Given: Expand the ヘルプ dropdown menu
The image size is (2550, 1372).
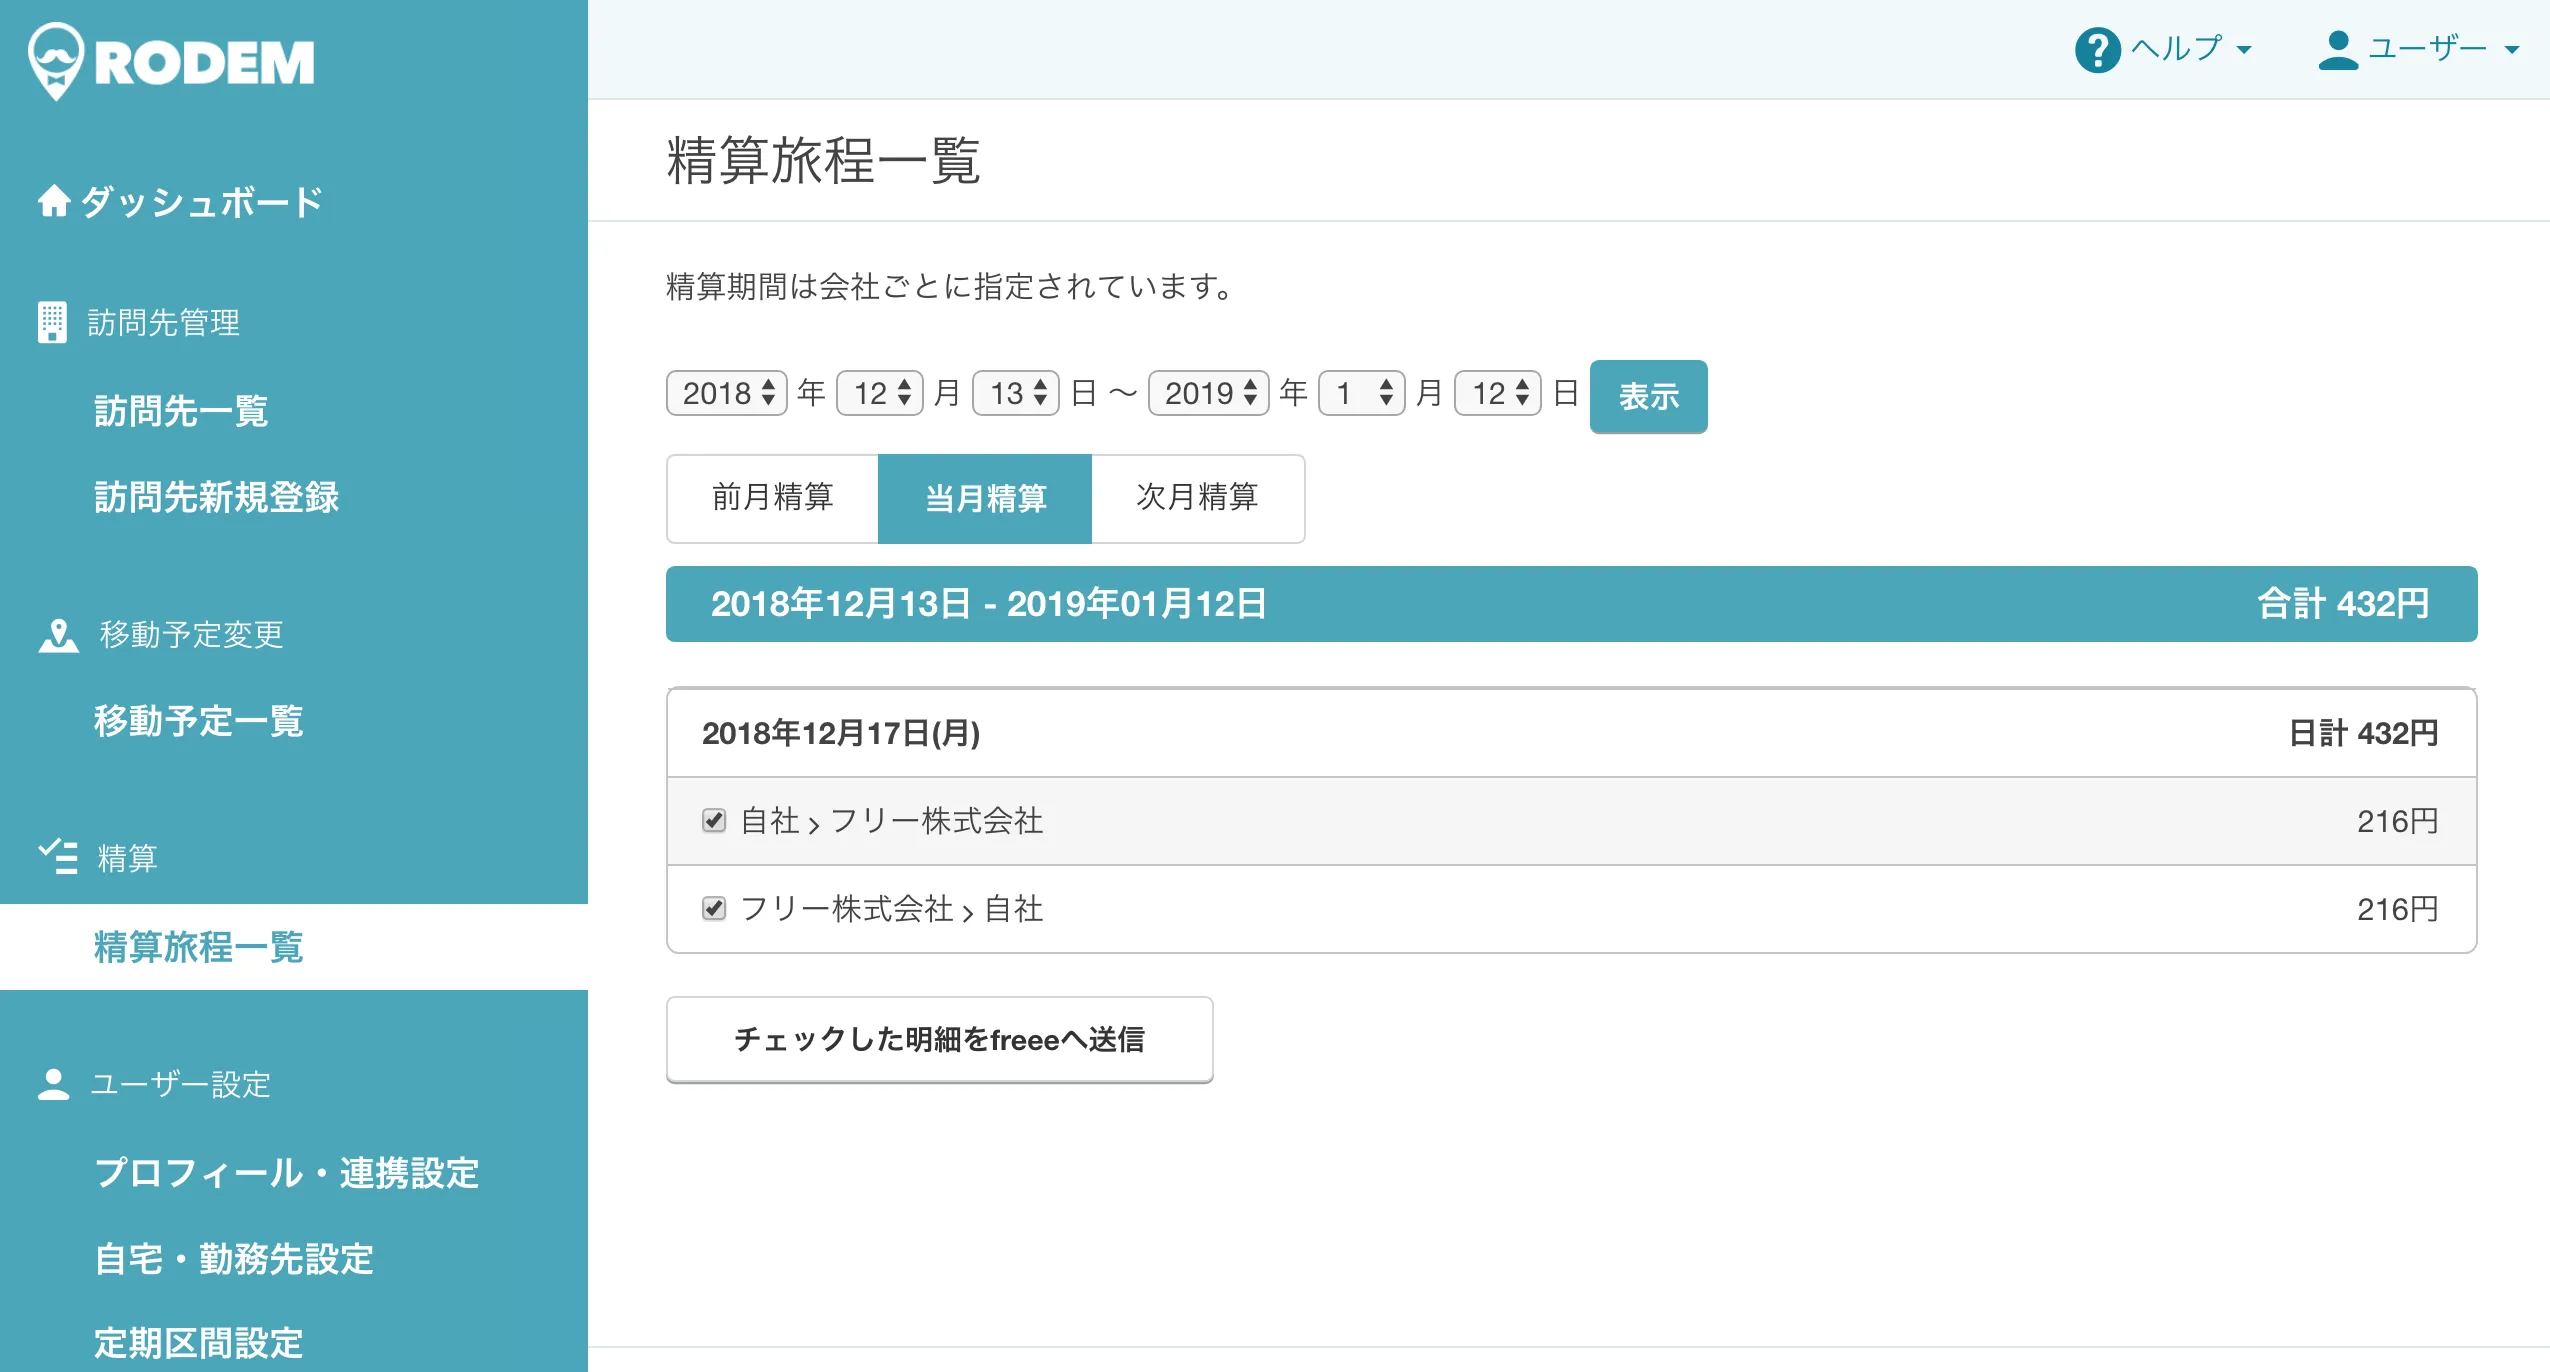Looking at the screenshot, I should click(x=2190, y=49).
